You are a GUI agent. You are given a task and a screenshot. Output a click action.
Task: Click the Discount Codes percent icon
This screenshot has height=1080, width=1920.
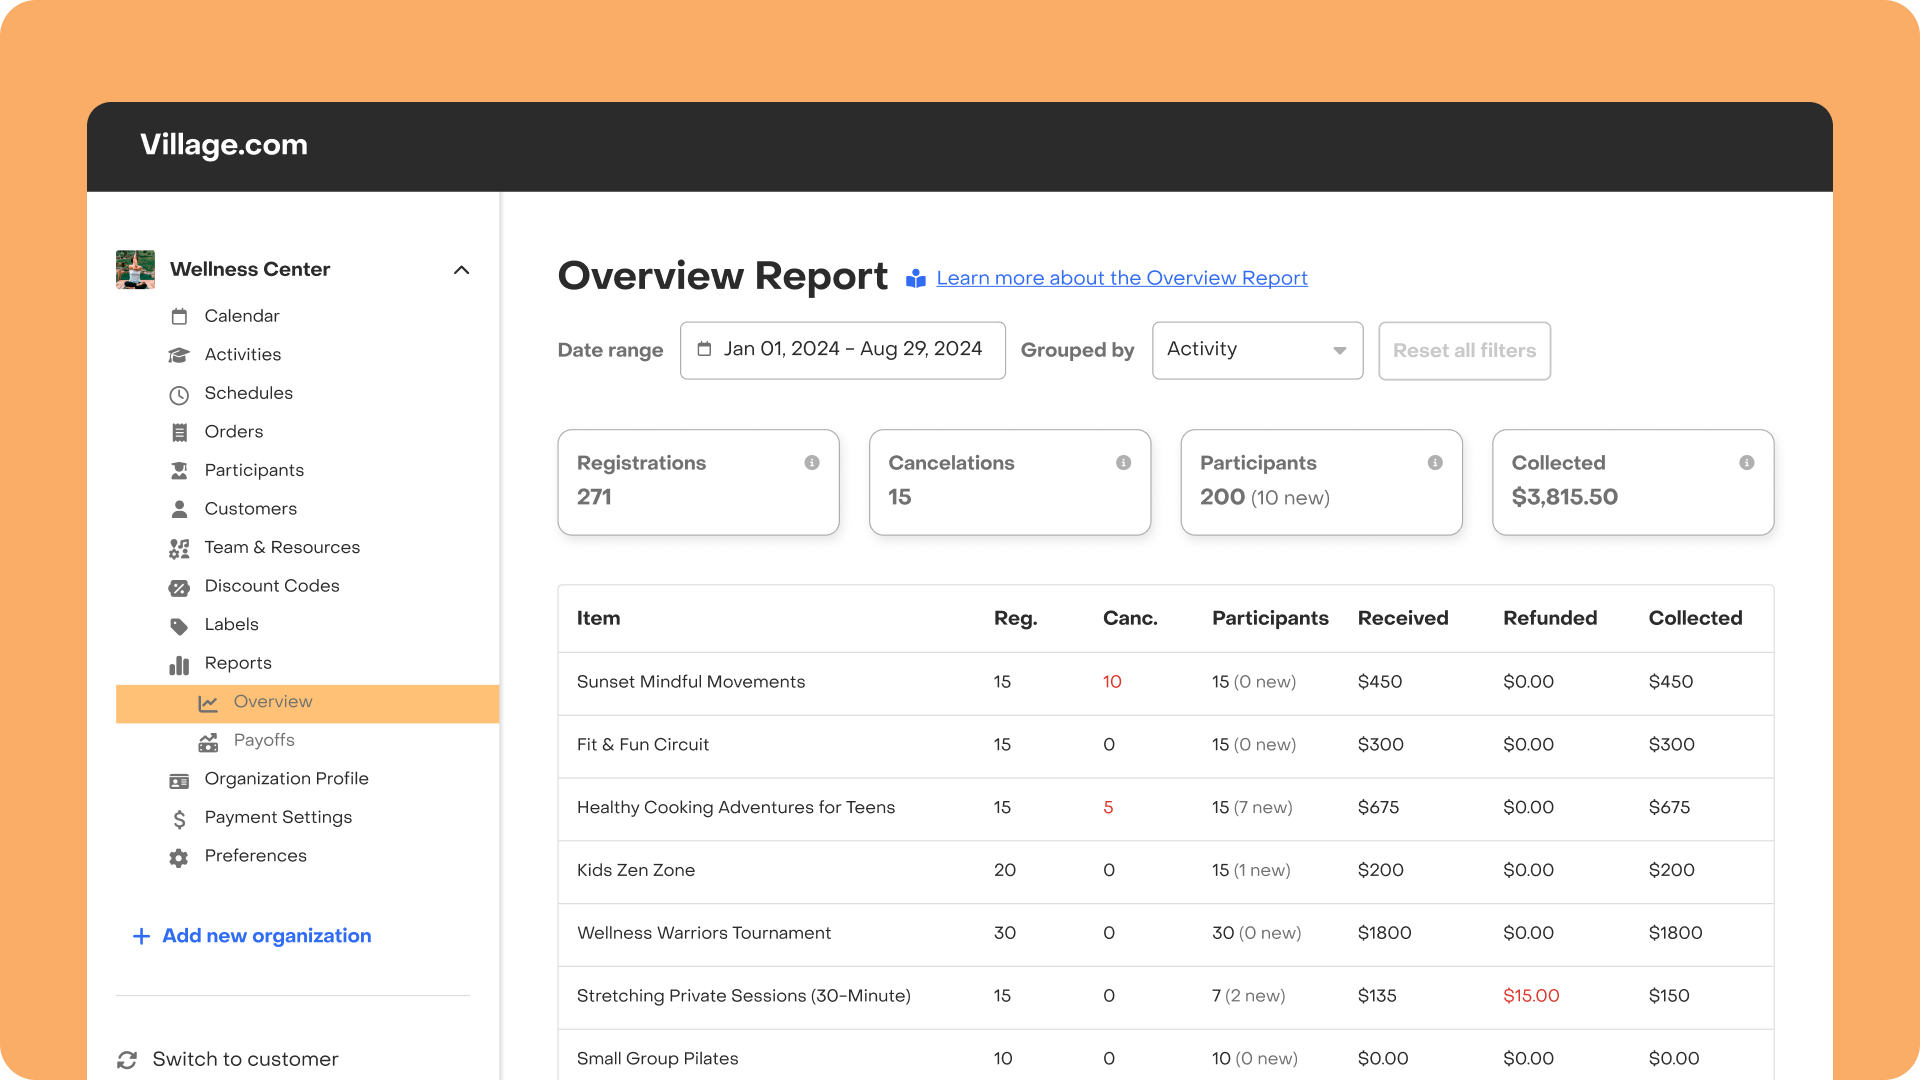[179, 587]
